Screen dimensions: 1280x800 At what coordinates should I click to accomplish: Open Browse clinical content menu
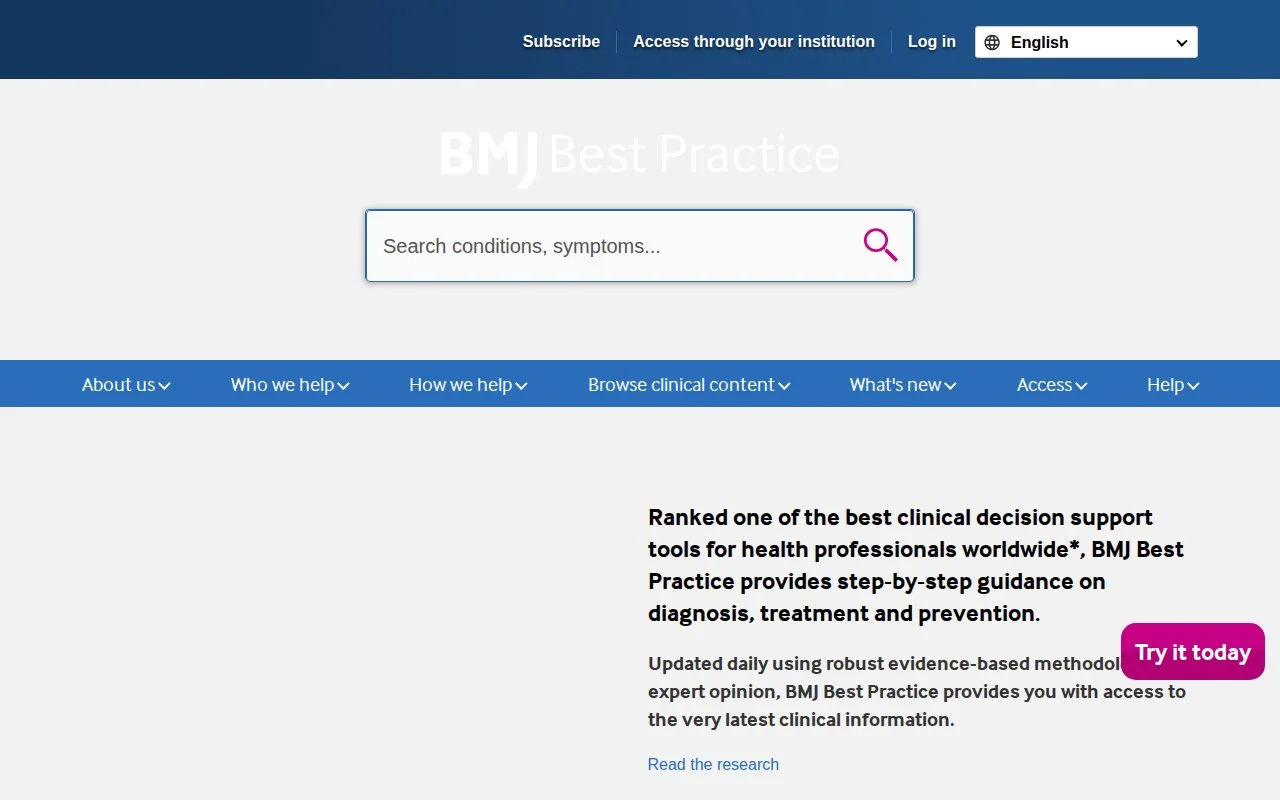[689, 385]
